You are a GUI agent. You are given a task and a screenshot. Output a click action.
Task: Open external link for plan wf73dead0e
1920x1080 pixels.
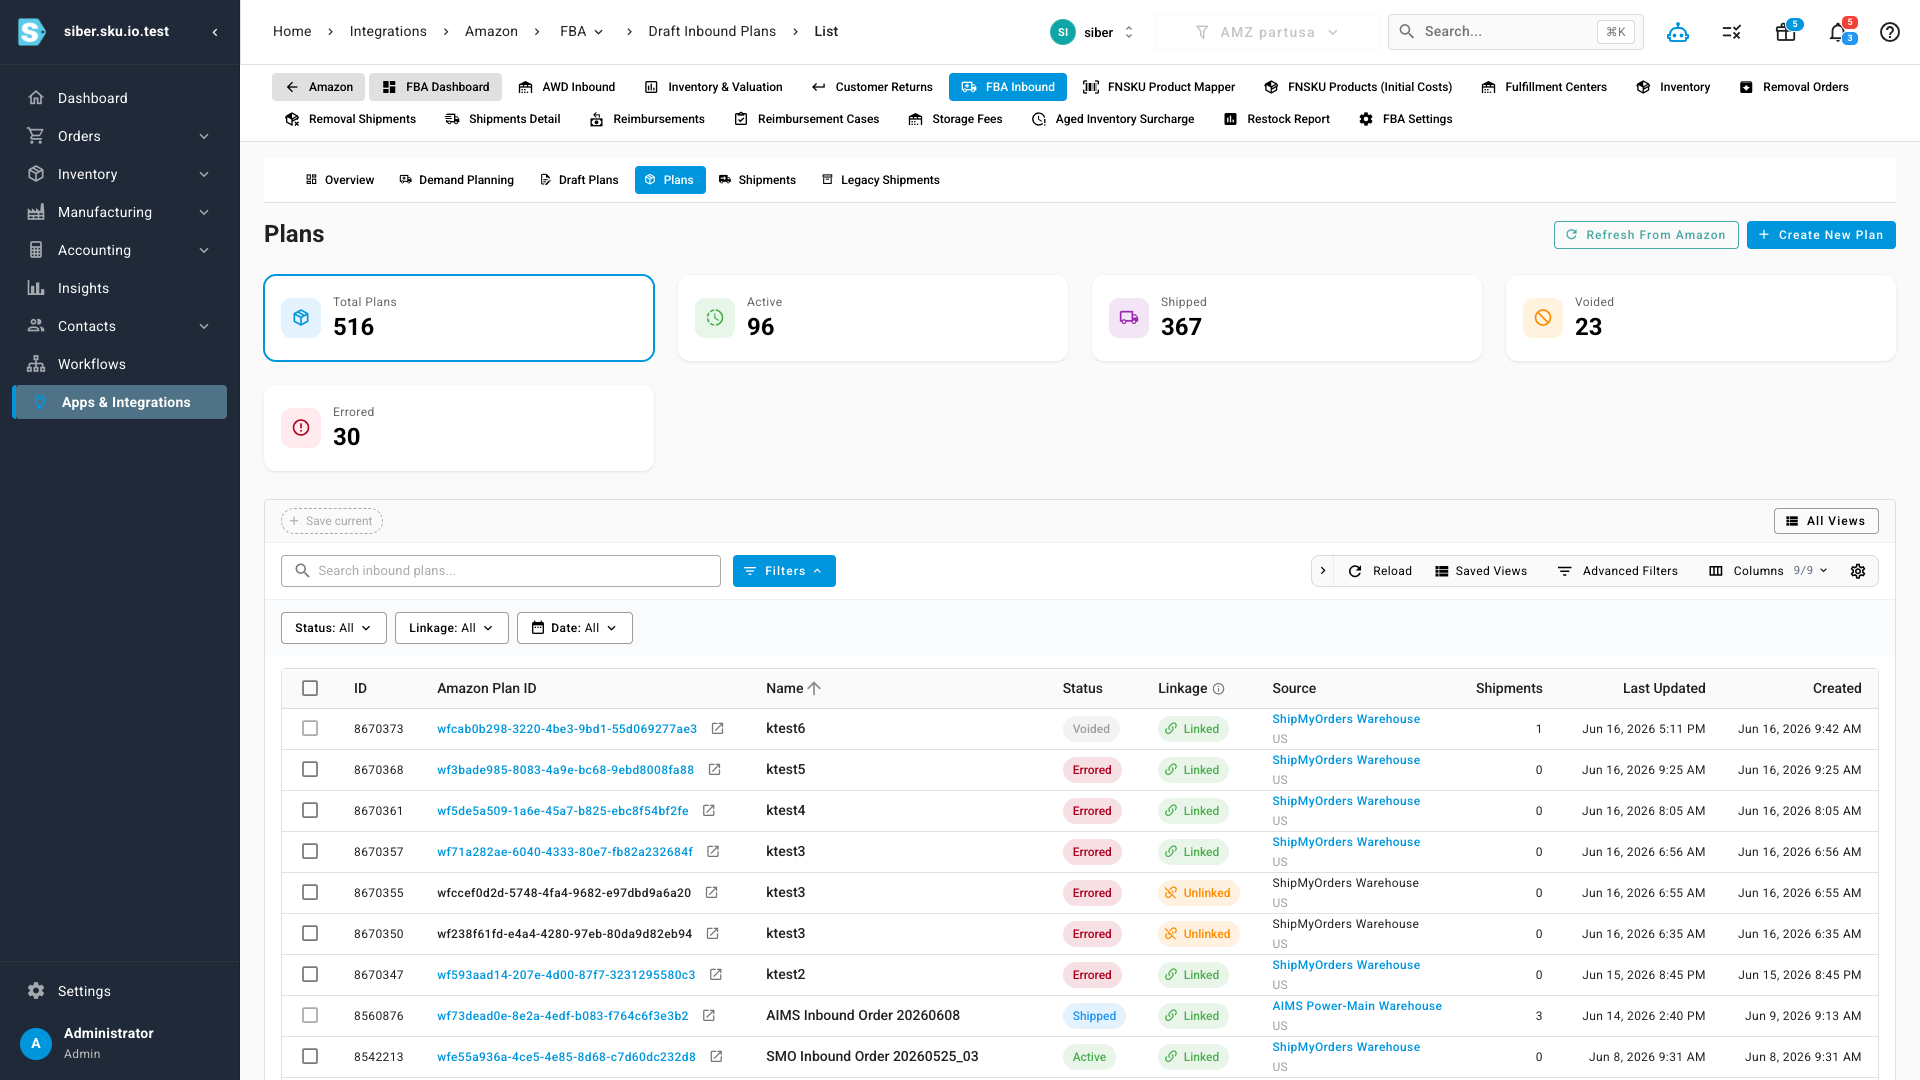[x=708, y=1016]
